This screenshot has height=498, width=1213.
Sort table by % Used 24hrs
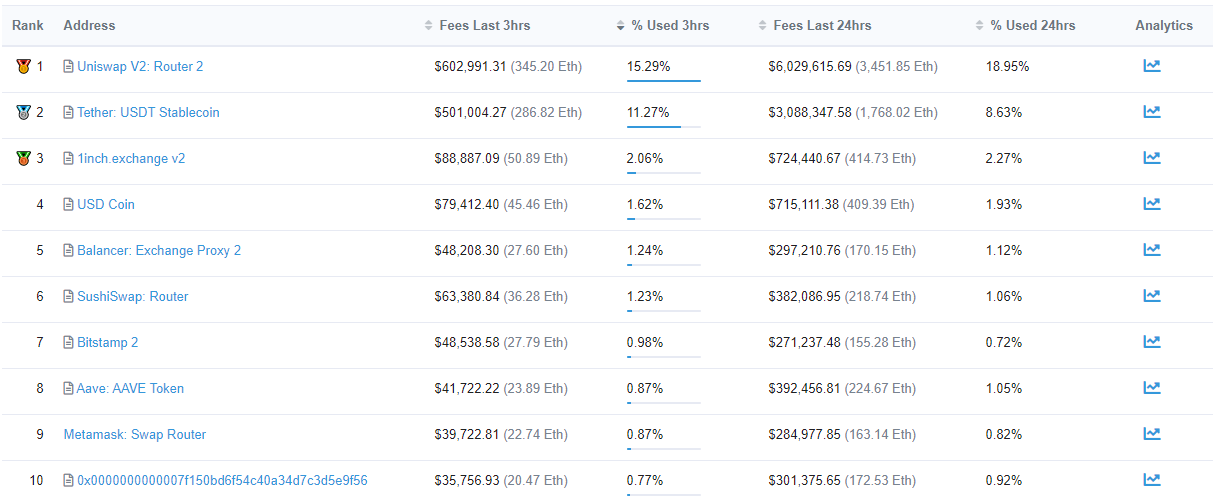pyautogui.click(x=1026, y=25)
